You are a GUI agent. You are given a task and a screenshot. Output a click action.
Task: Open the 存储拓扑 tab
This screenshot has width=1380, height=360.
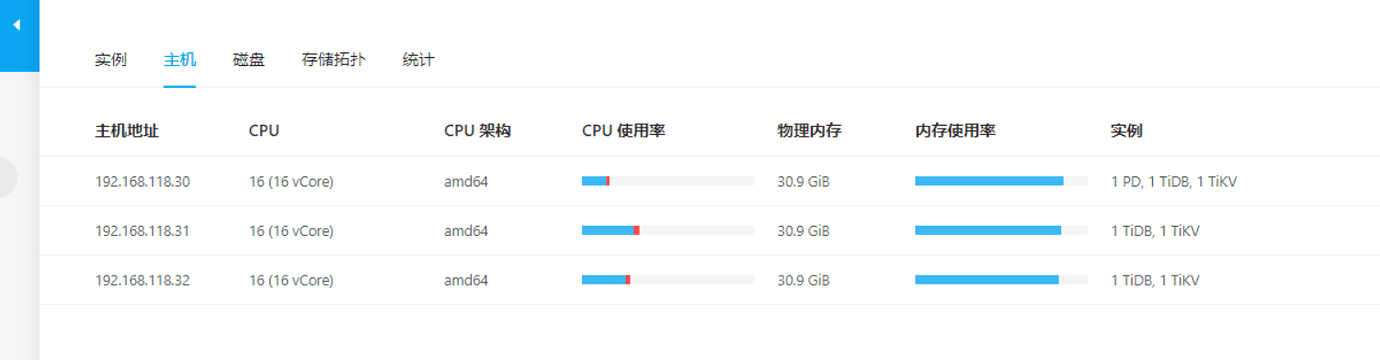[x=334, y=60]
